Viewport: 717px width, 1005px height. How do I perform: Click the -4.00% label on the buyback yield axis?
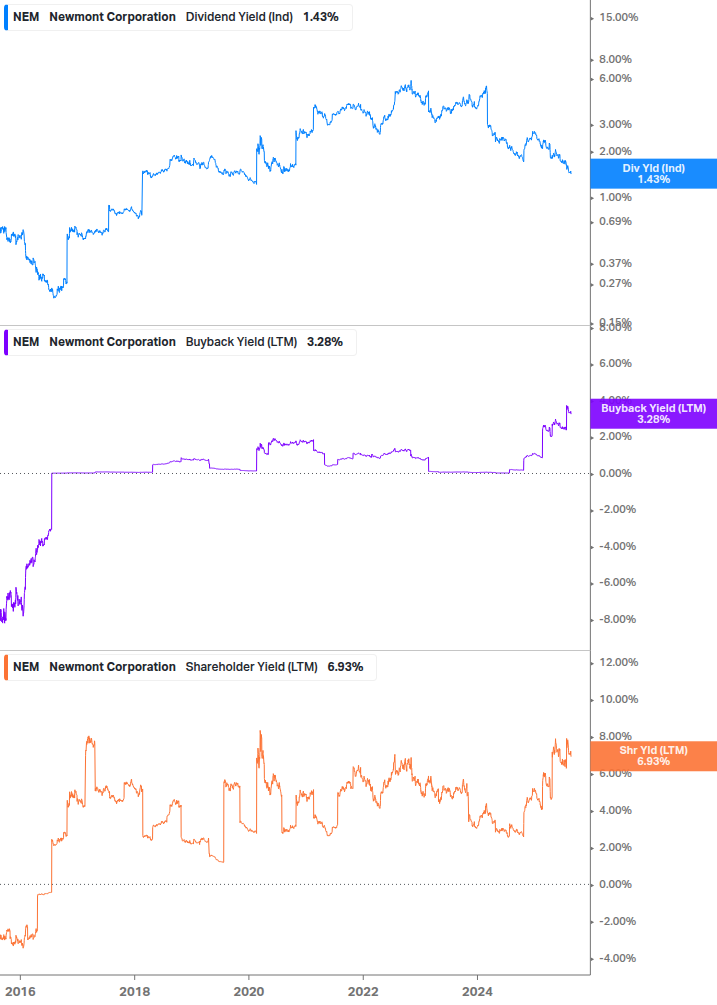coord(618,547)
